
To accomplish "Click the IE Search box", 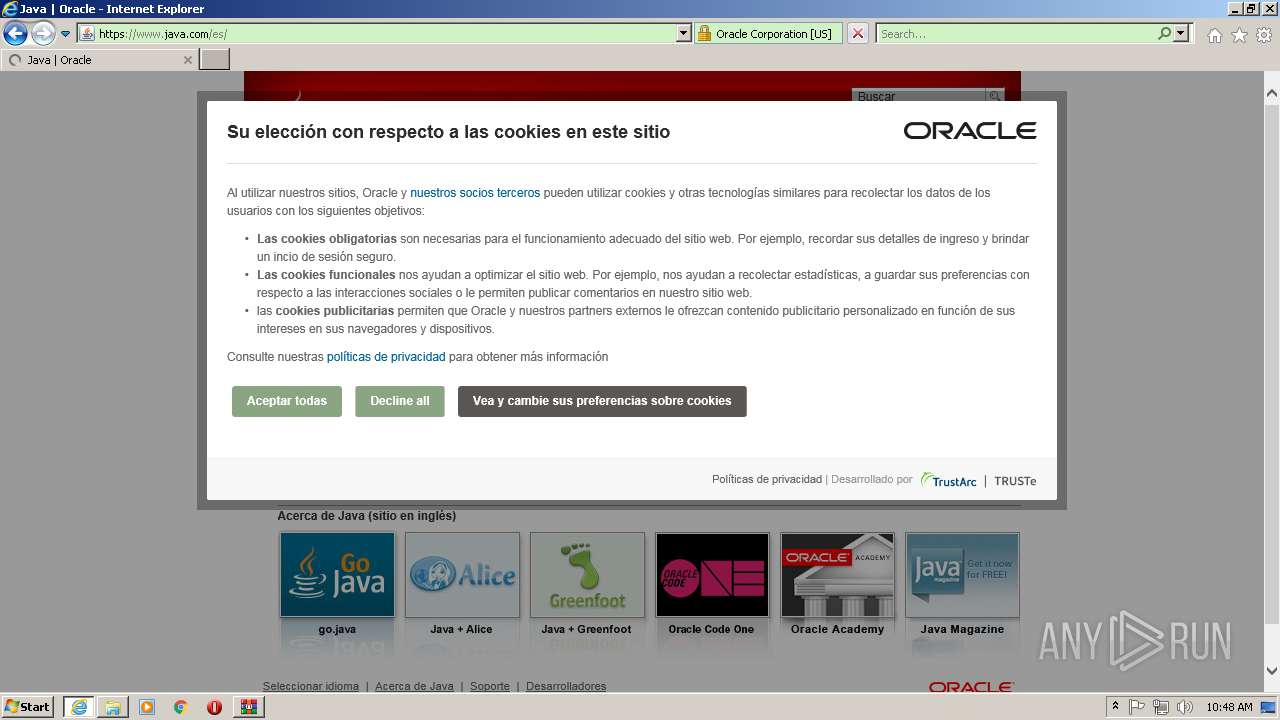I will pyautogui.click(x=1017, y=34).
